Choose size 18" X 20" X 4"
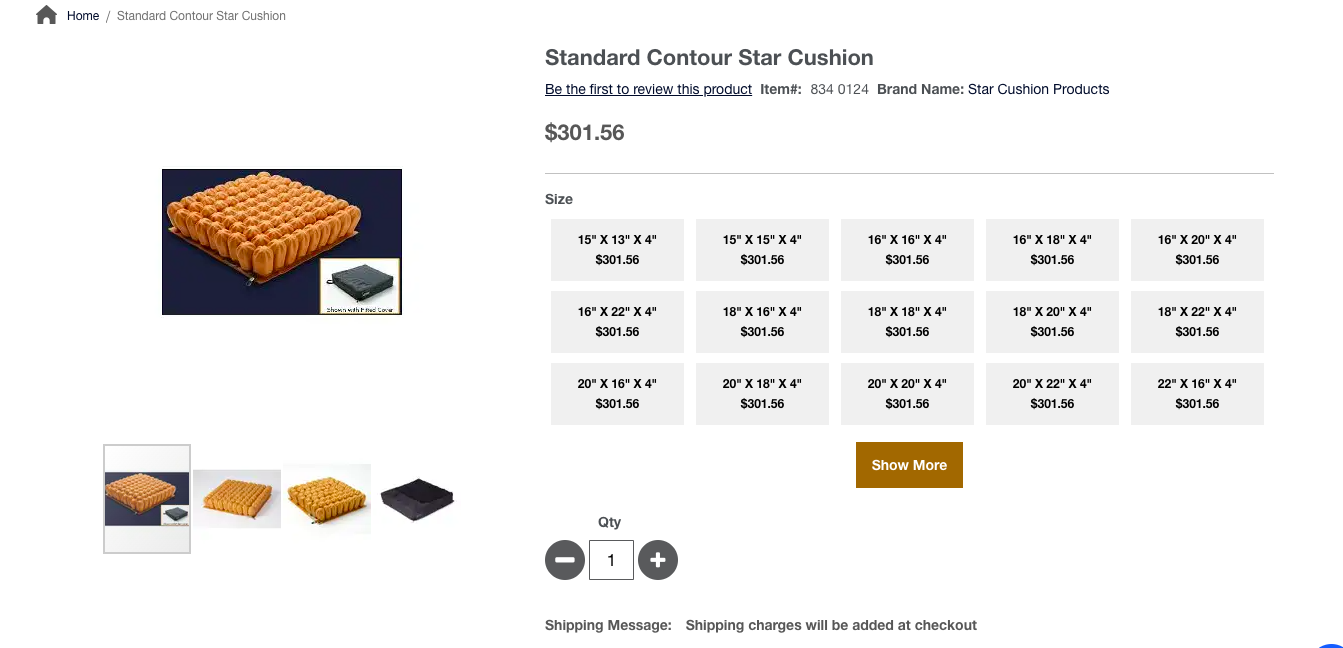Image resolution: width=1343 pixels, height=648 pixels. coord(1052,322)
